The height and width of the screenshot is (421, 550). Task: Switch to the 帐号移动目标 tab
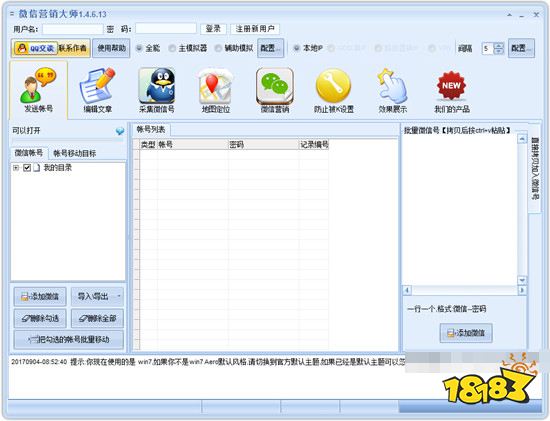point(74,153)
